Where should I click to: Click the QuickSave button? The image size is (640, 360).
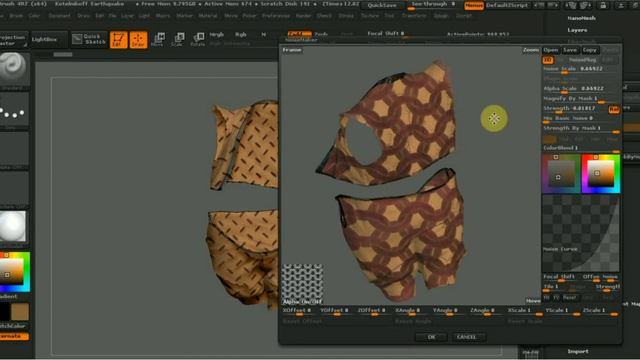pyautogui.click(x=382, y=5)
